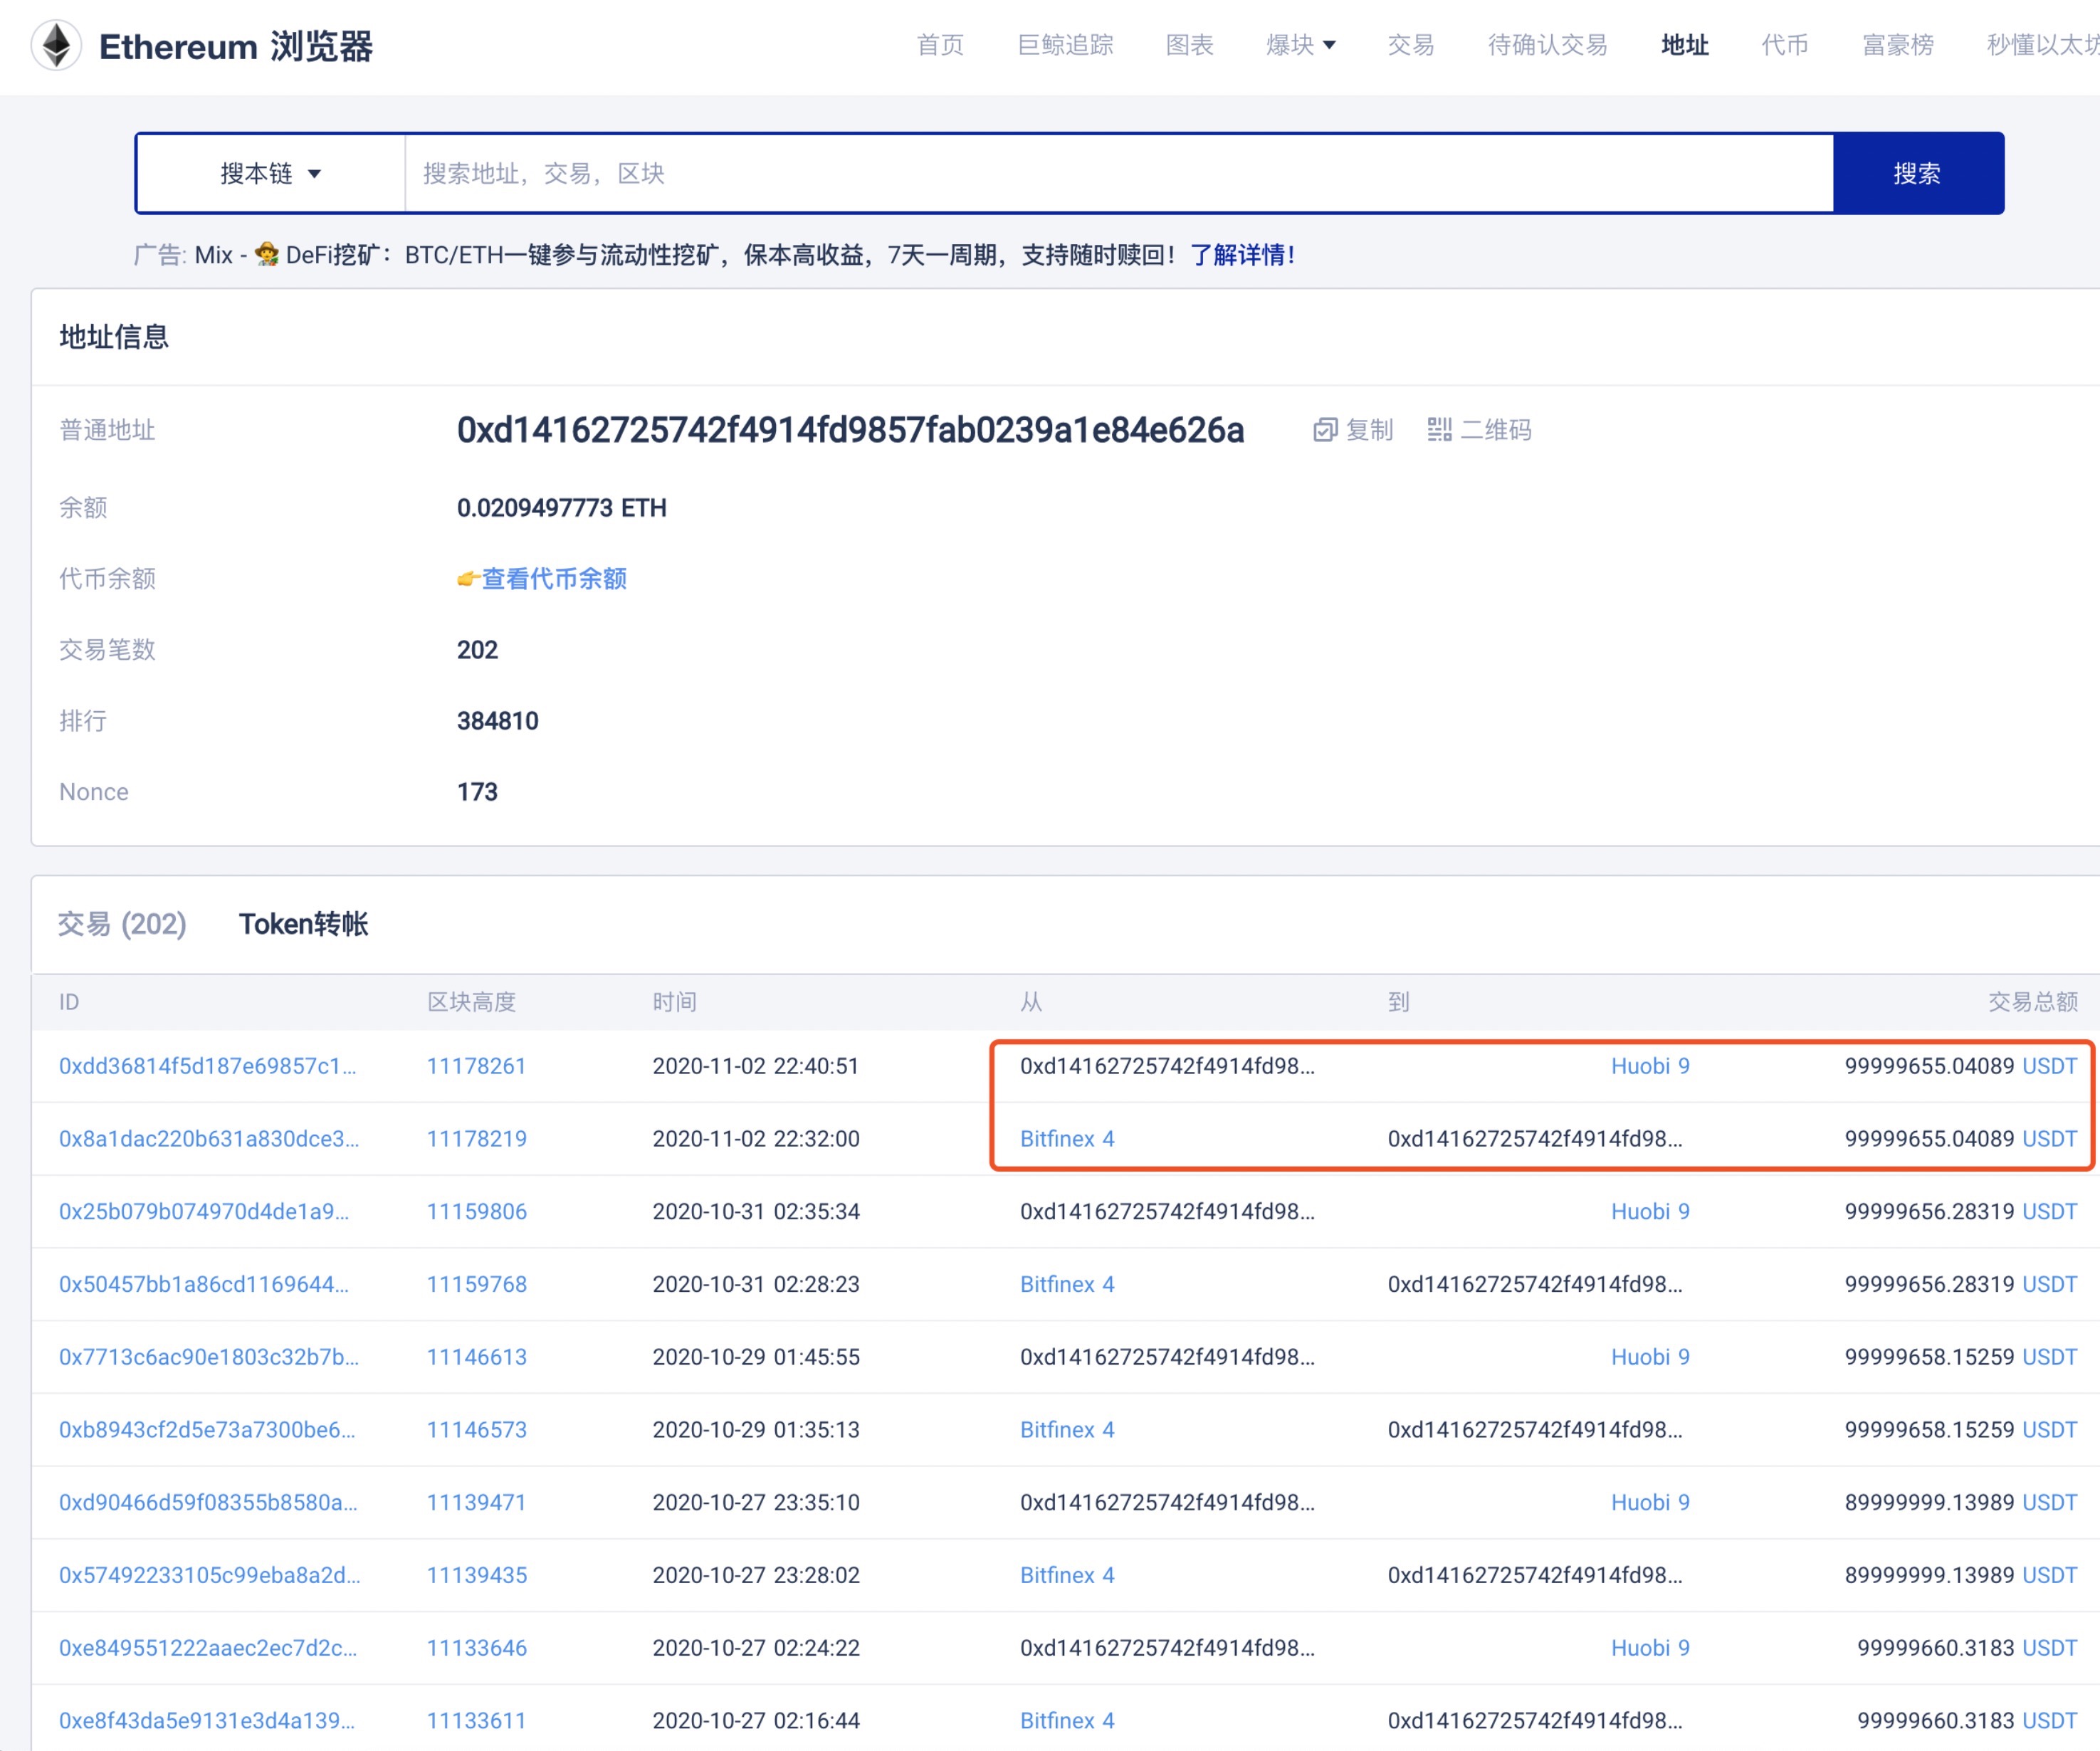The image size is (2100, 1751).
Task: Click the Ethereum 浏览器 site title
Action: tap(236, 46)
